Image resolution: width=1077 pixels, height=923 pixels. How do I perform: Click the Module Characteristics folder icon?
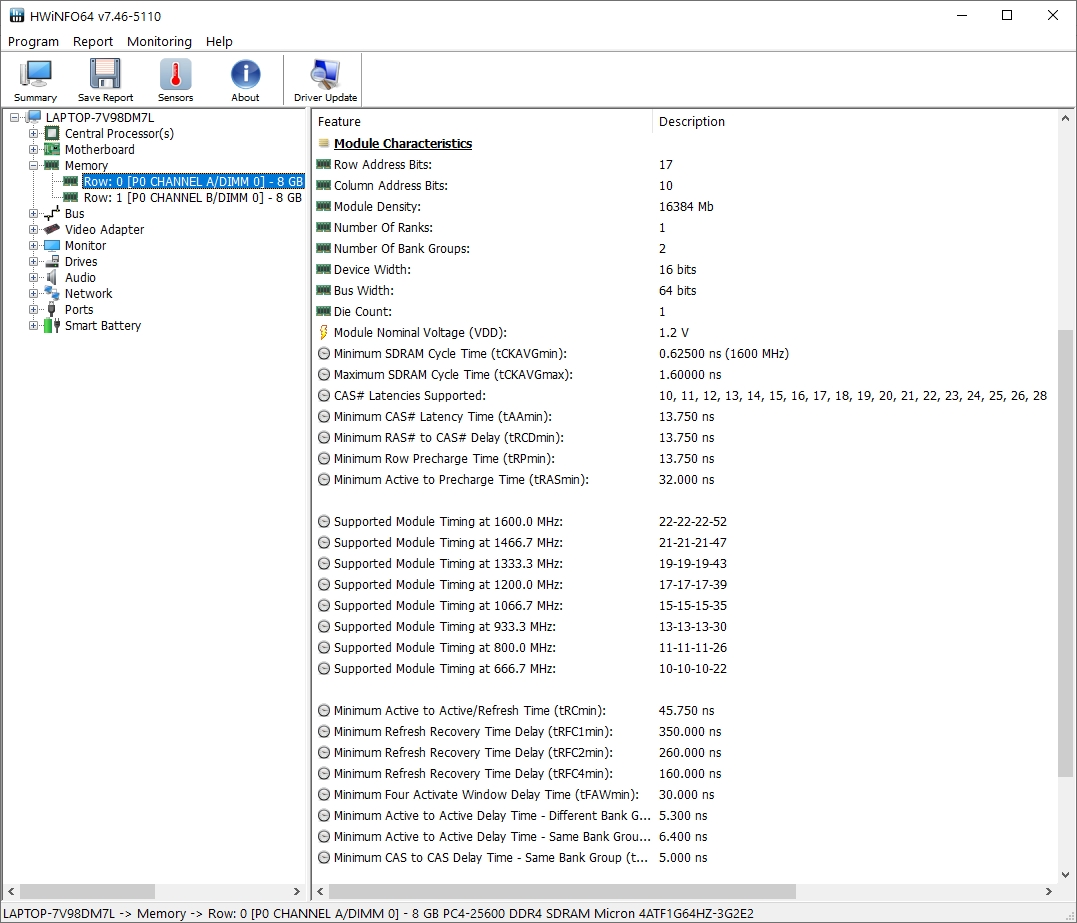click(324, 143)
